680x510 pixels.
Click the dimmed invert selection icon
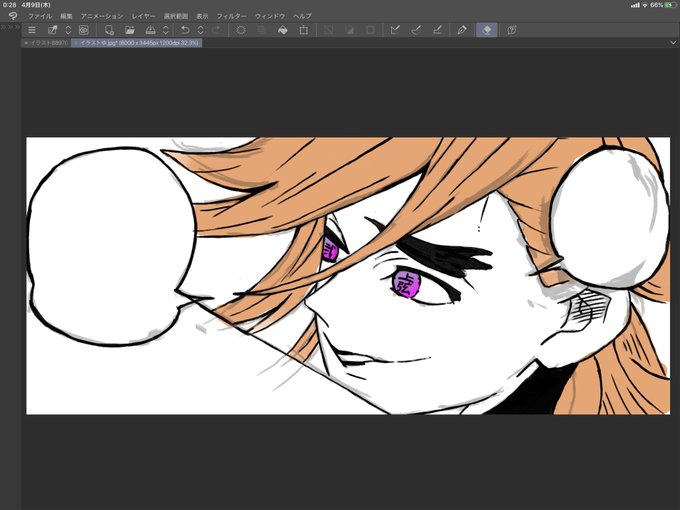tap(328, 30)
